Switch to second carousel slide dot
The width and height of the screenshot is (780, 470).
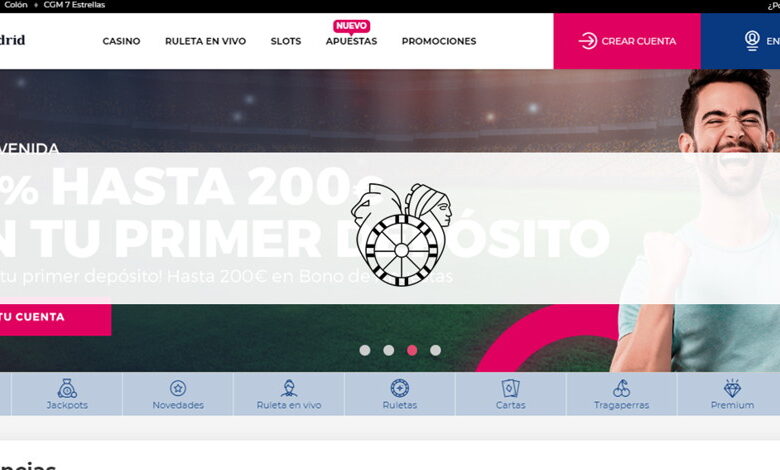coord(389,350)
